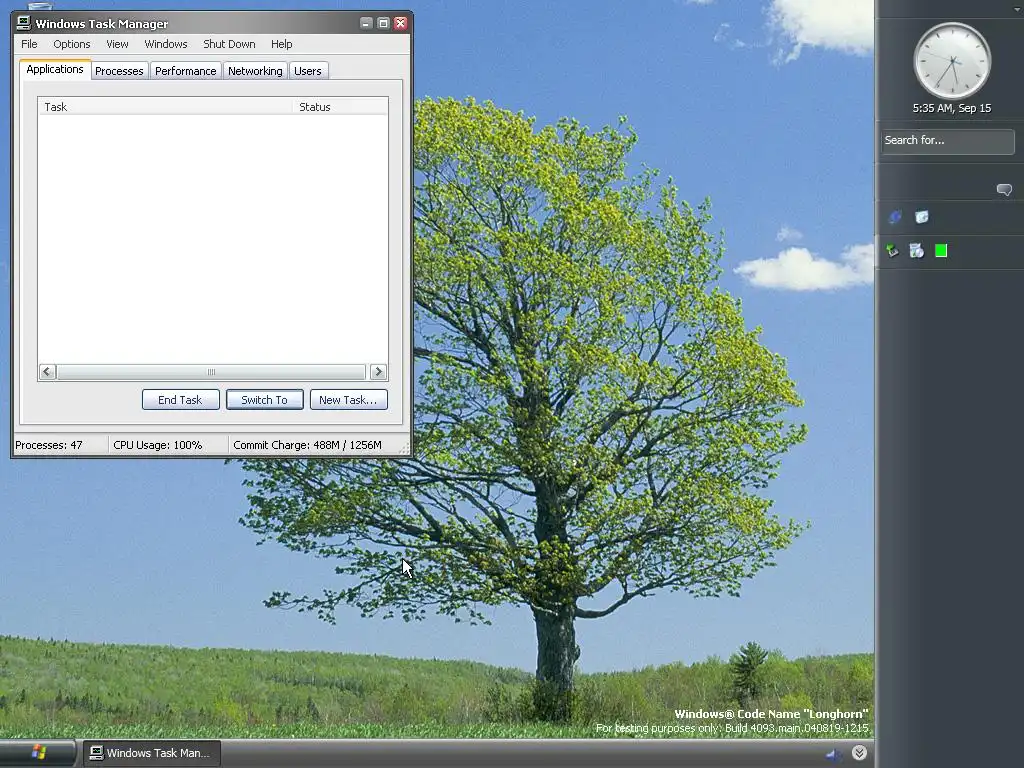Minimize the Task Manager window

[x=366, y=24]
